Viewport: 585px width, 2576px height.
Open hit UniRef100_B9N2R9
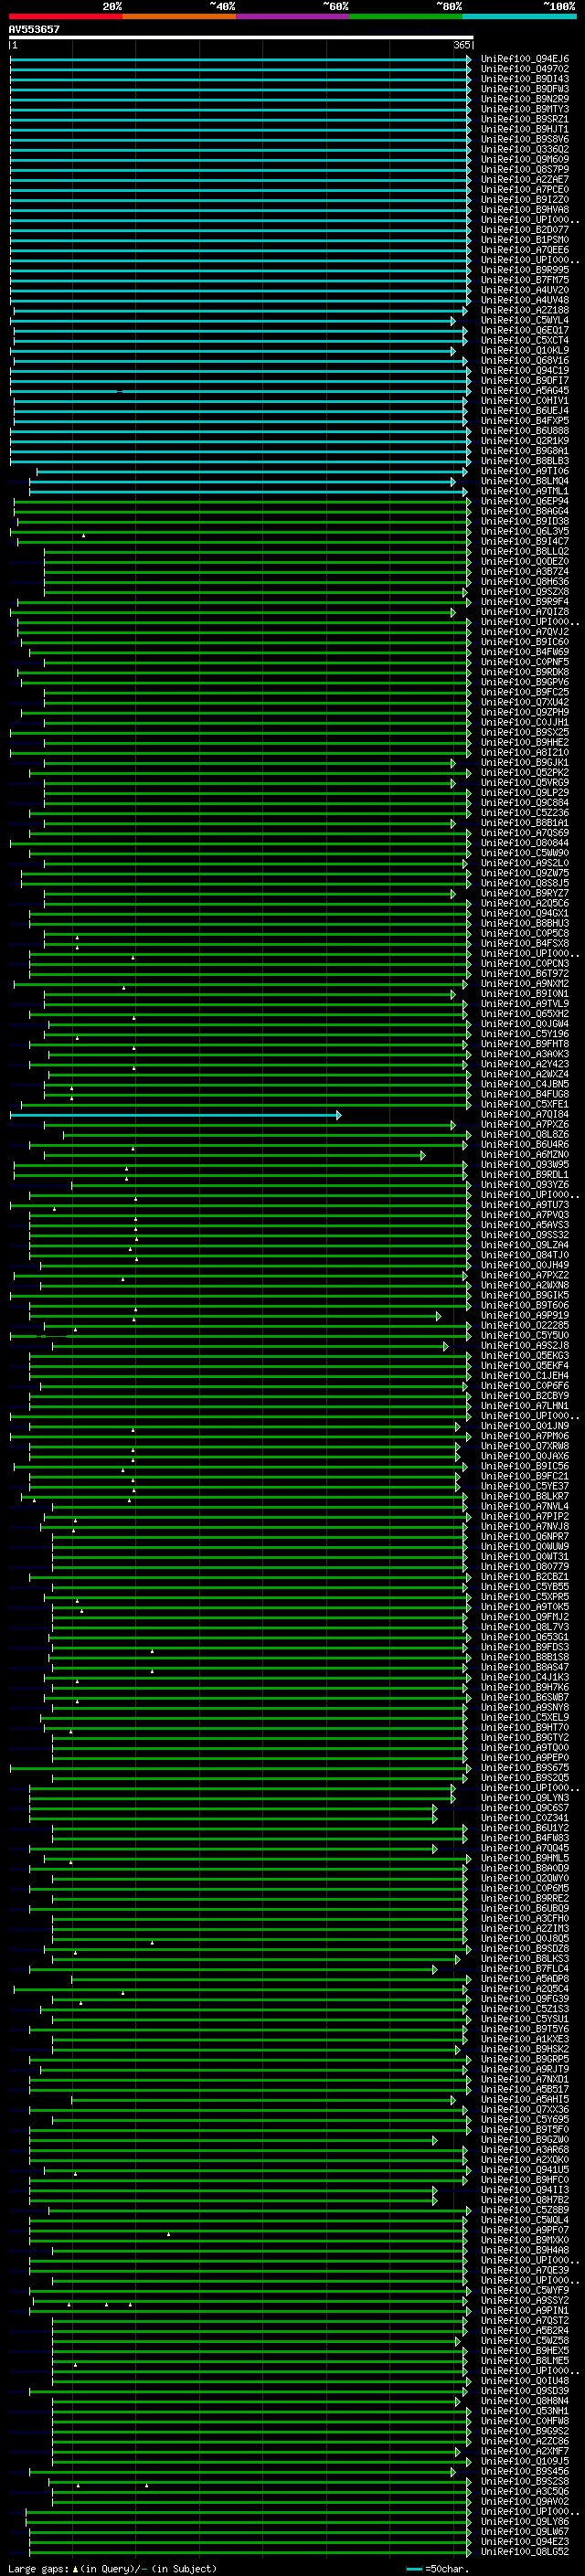525,99
